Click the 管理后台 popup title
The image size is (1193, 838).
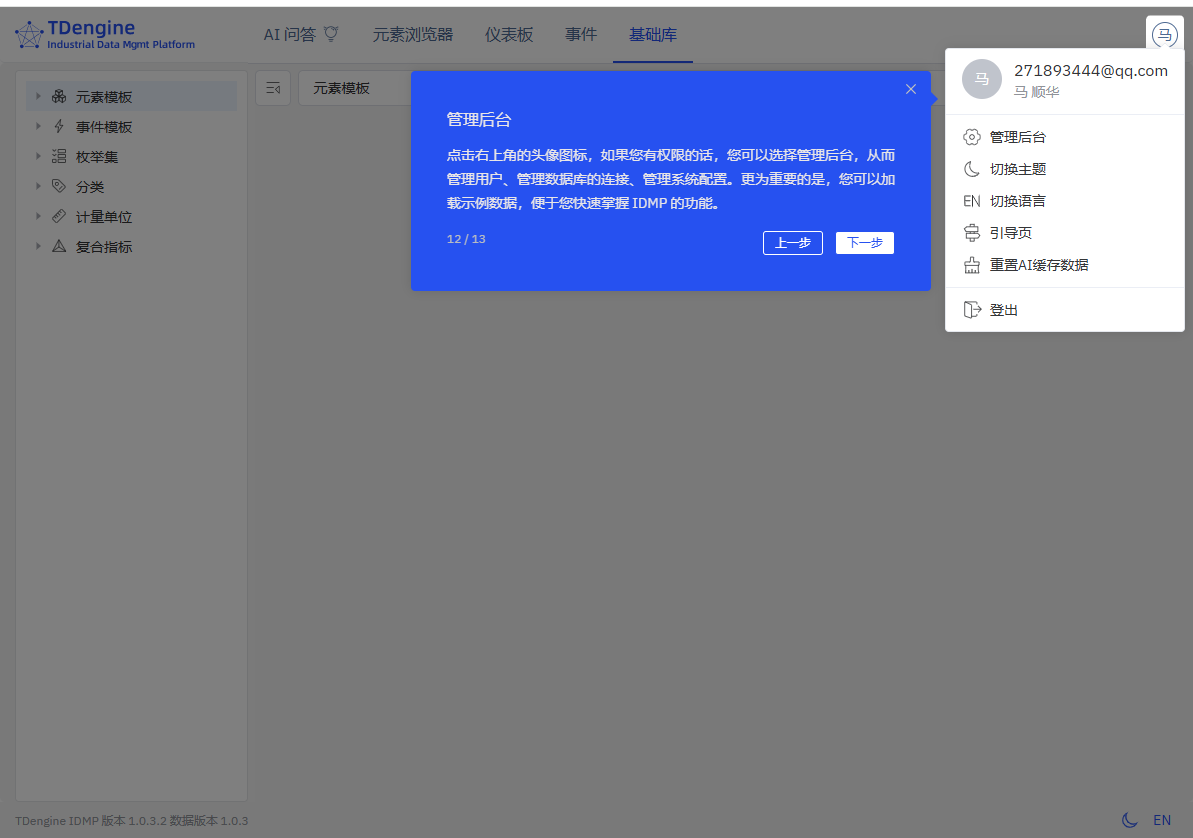[x=479, y=119]
